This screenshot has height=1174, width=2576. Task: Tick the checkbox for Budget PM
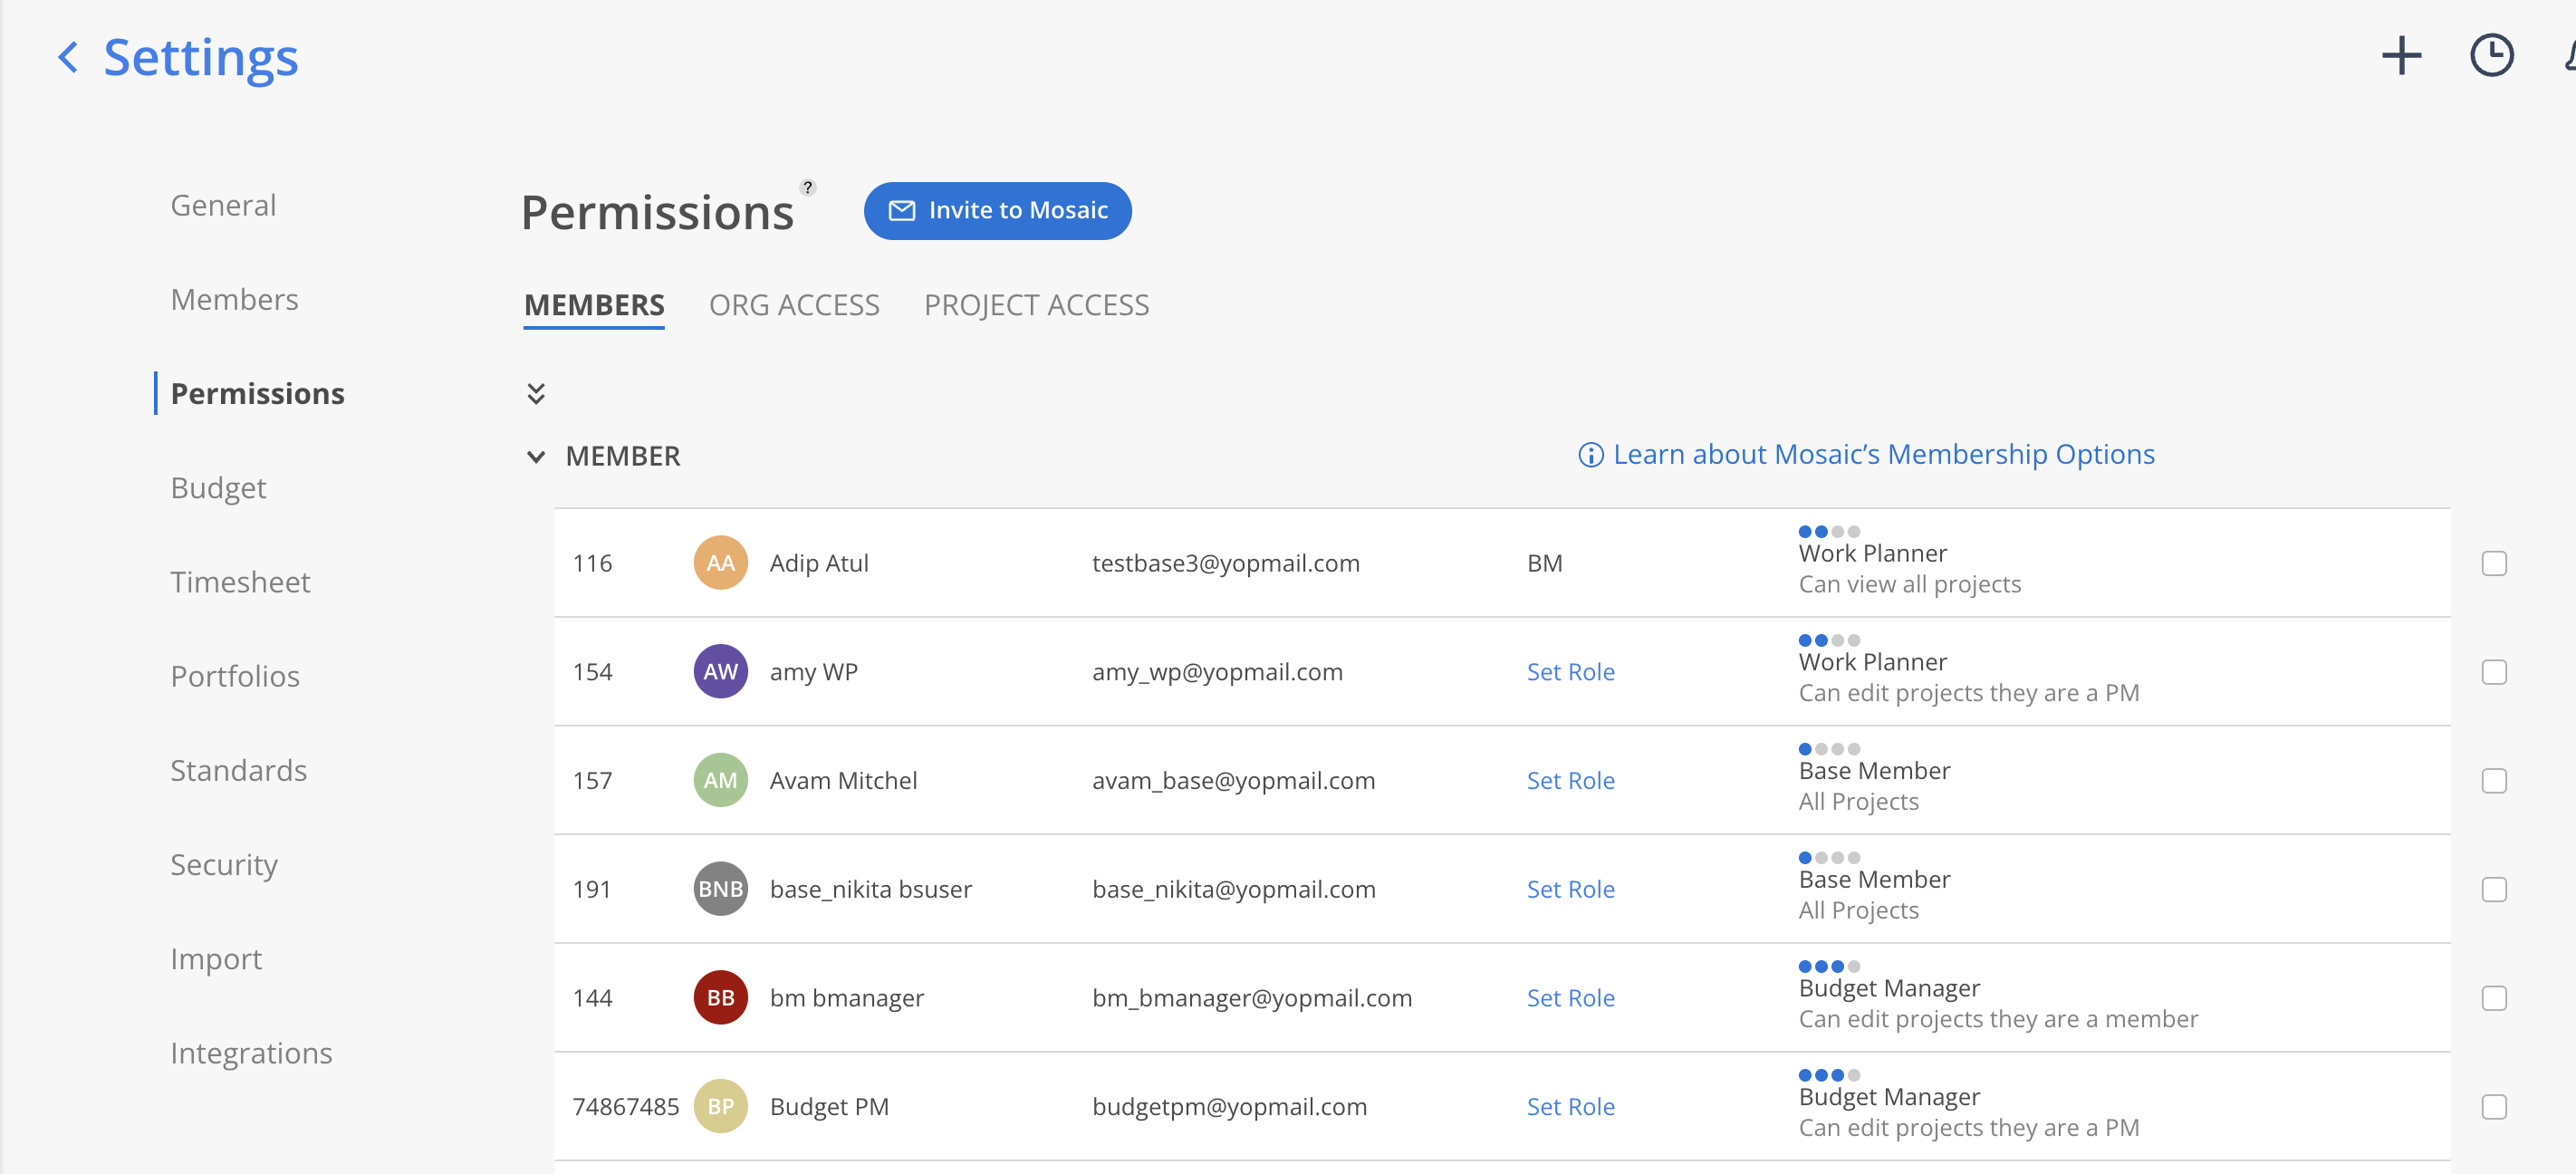coord(2494,1107)
